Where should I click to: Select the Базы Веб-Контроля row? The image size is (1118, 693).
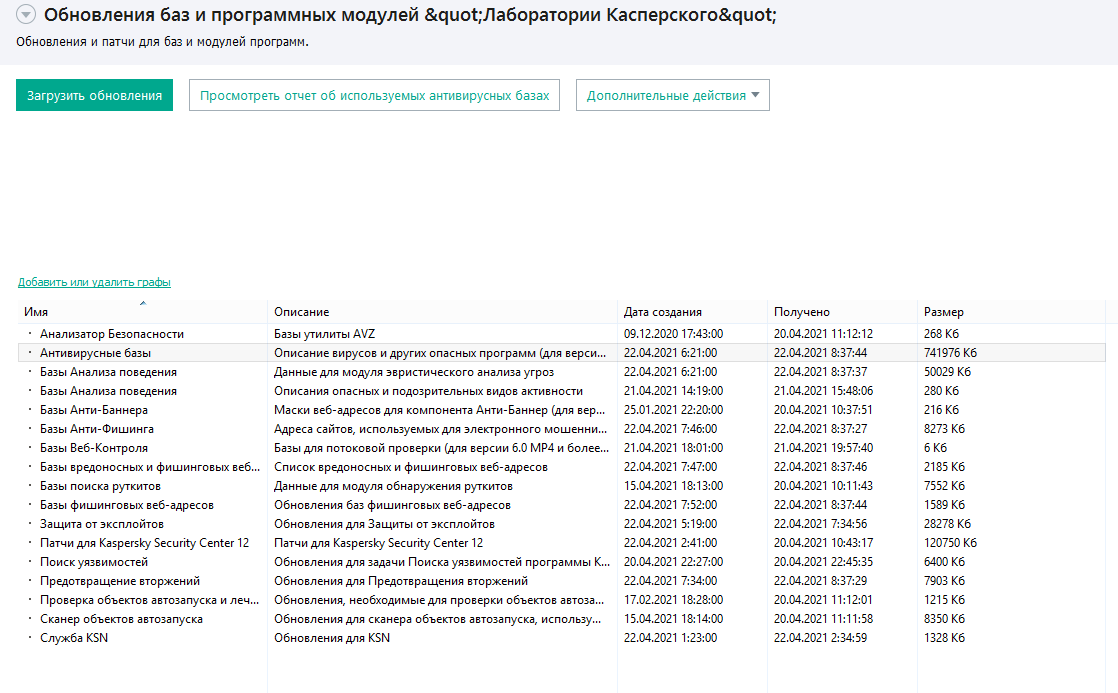[x=562, y=448]
